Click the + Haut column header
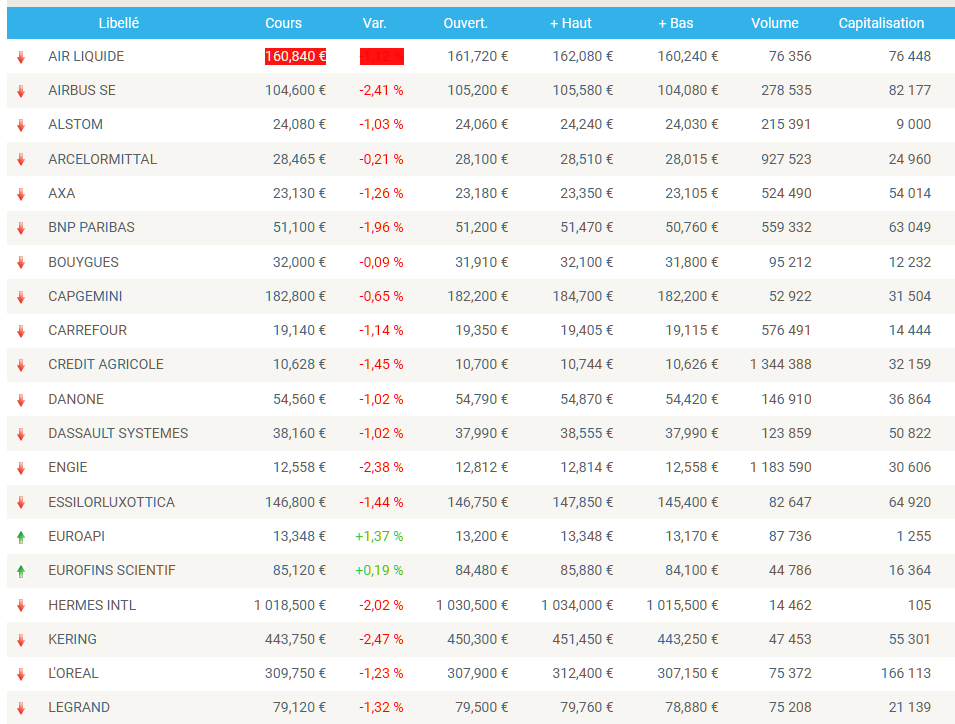The height and width of the screenshot is (724, 955). 571,23
